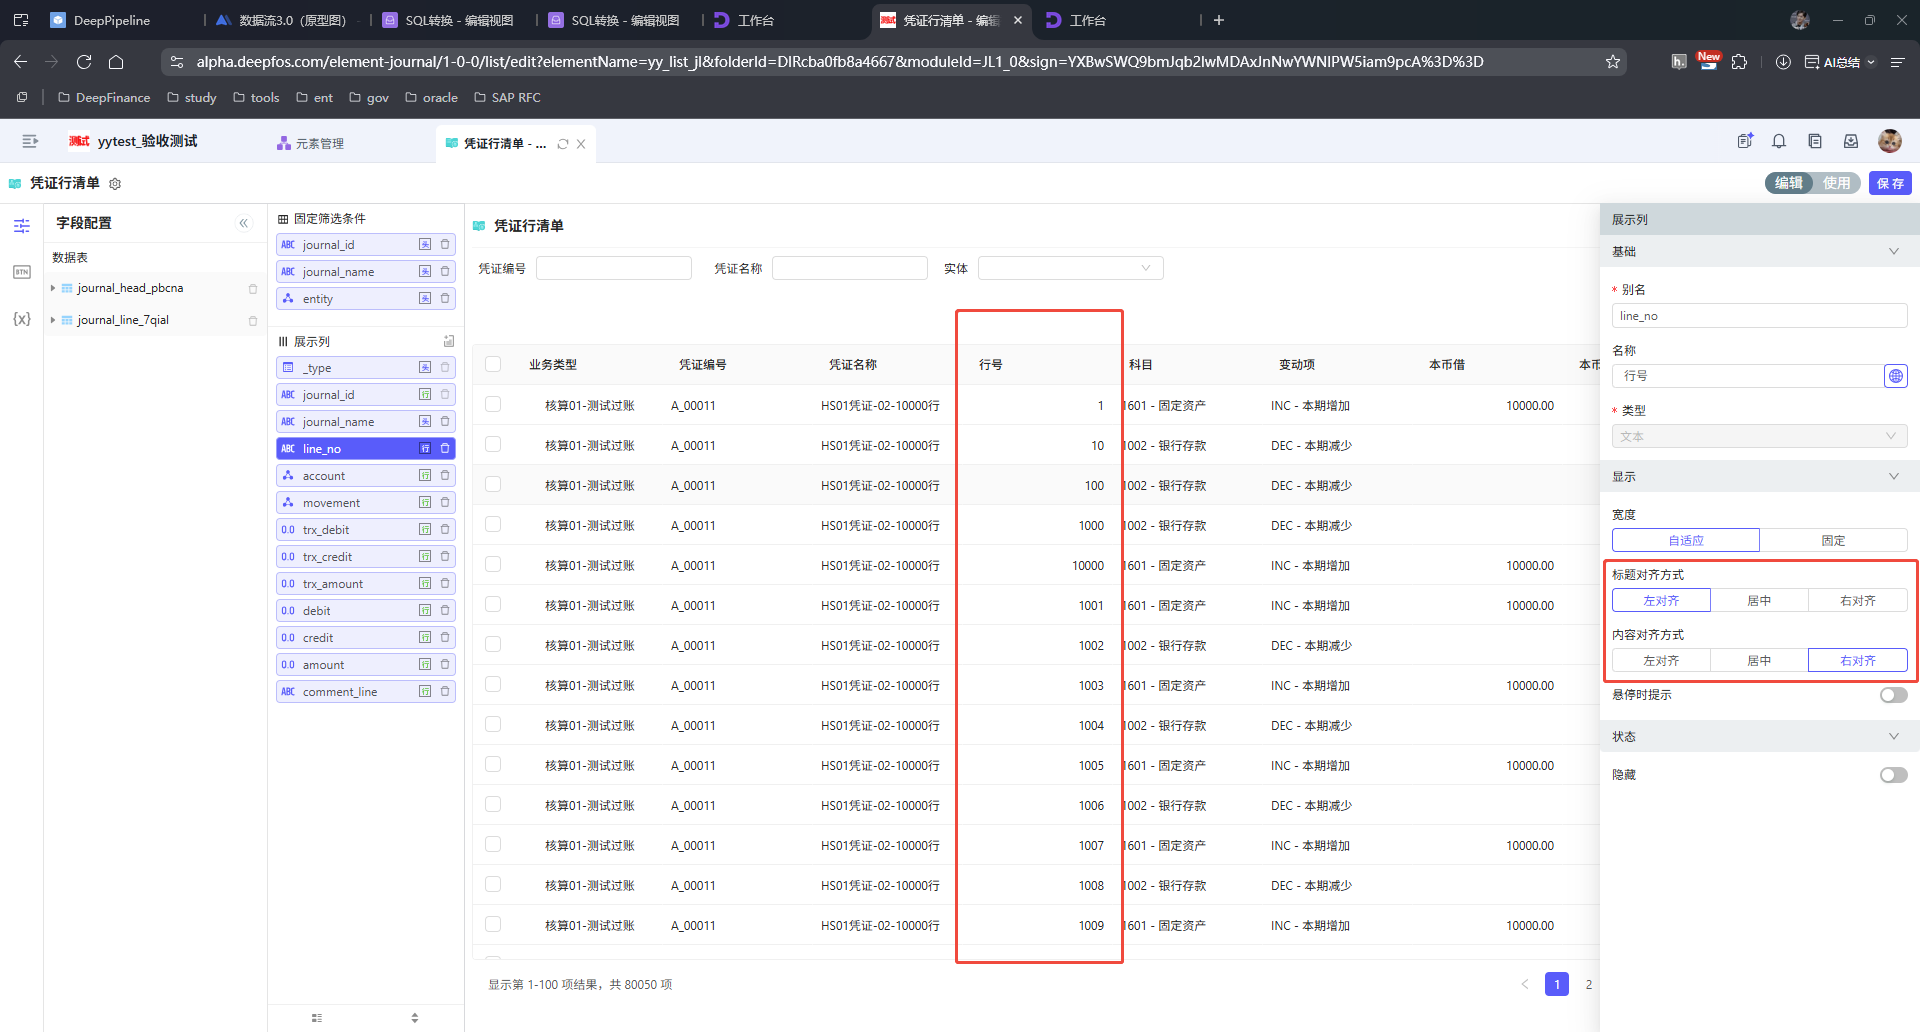Check the row checkbox for 行号 1000
Viewport: 1920px width, 1032px height.
point(493,524)
